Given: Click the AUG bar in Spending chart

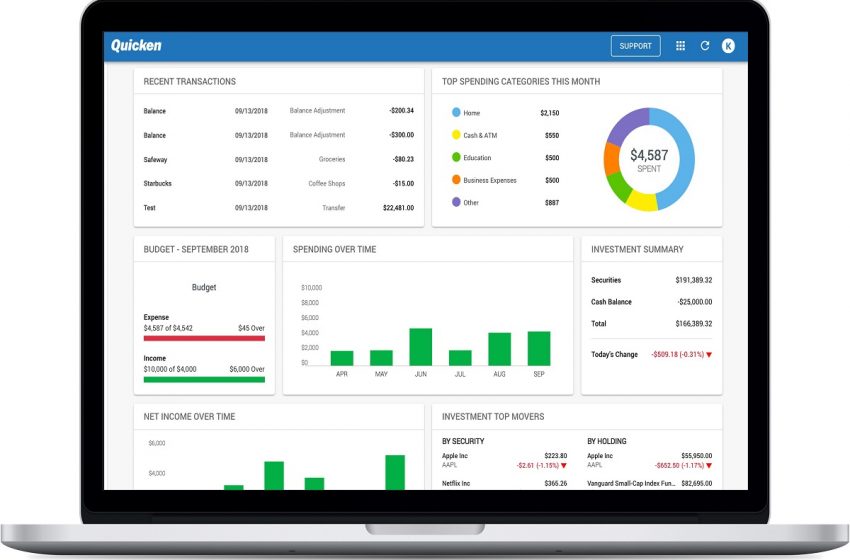Looking at the screenshot, I should tap(499, 349).
